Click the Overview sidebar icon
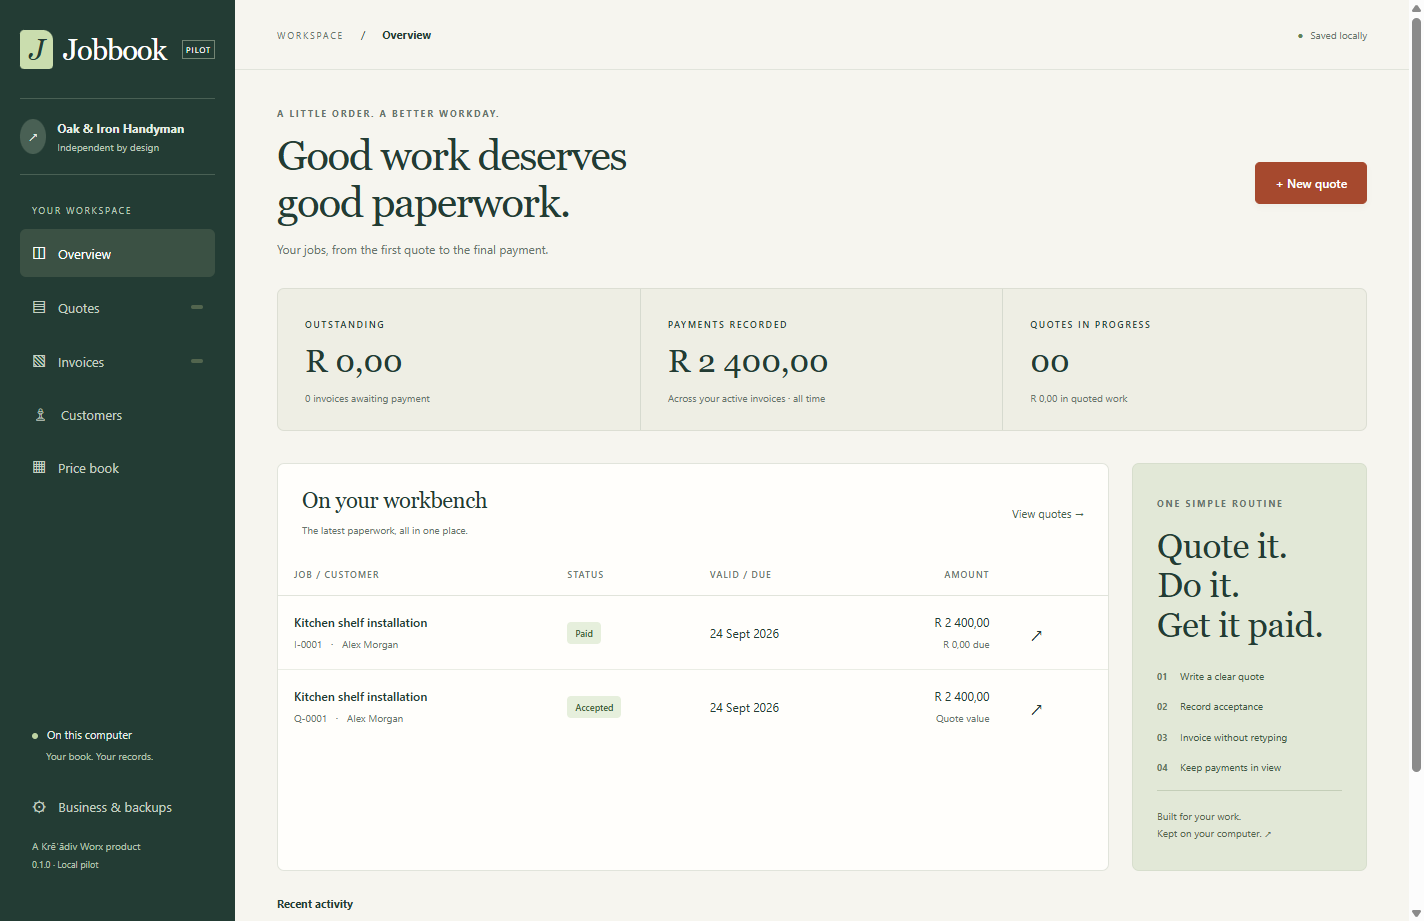 pyautogui.click(x=39, y=253)
